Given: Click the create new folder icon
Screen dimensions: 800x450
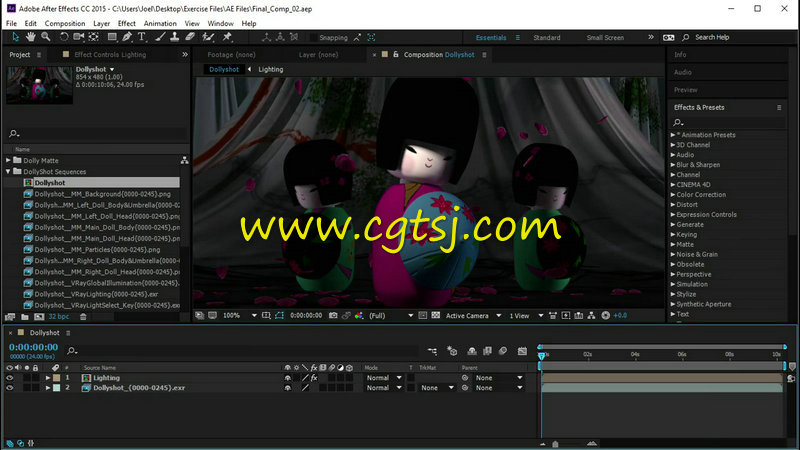Looking at the screenshot, I should 24,317.
